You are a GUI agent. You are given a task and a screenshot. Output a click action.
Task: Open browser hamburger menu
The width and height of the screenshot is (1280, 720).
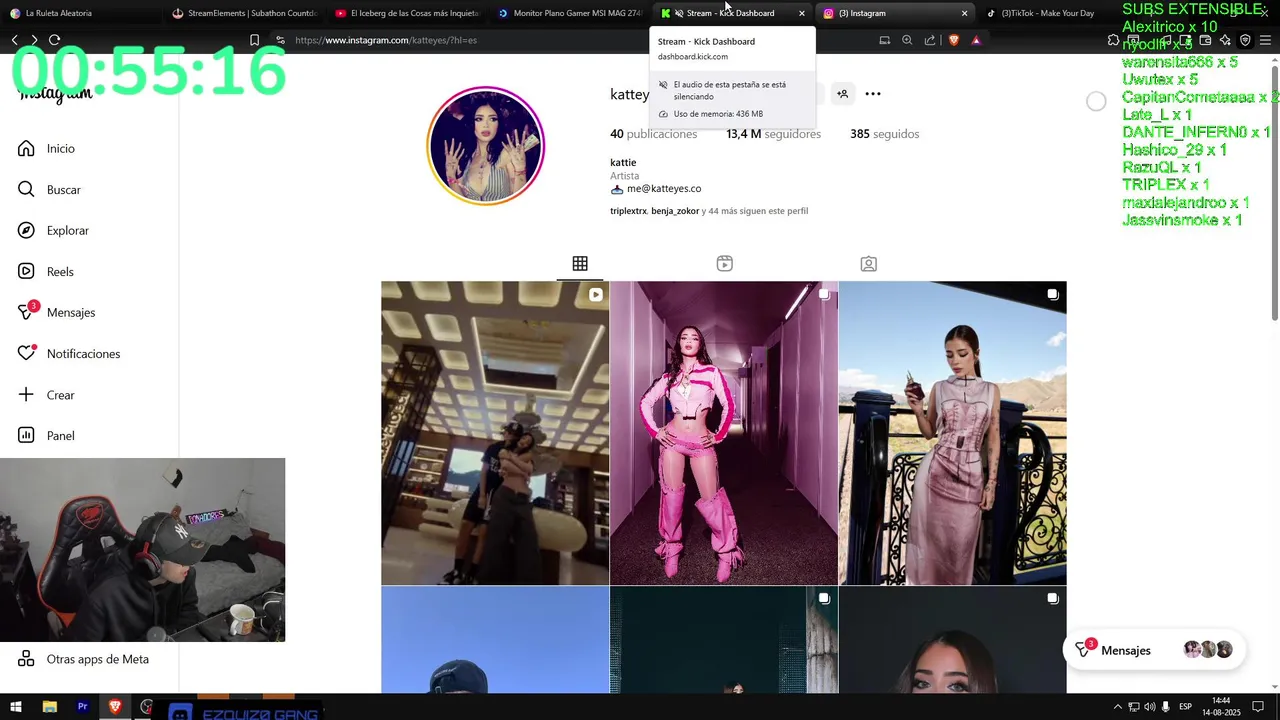[x=1265, y=40]
